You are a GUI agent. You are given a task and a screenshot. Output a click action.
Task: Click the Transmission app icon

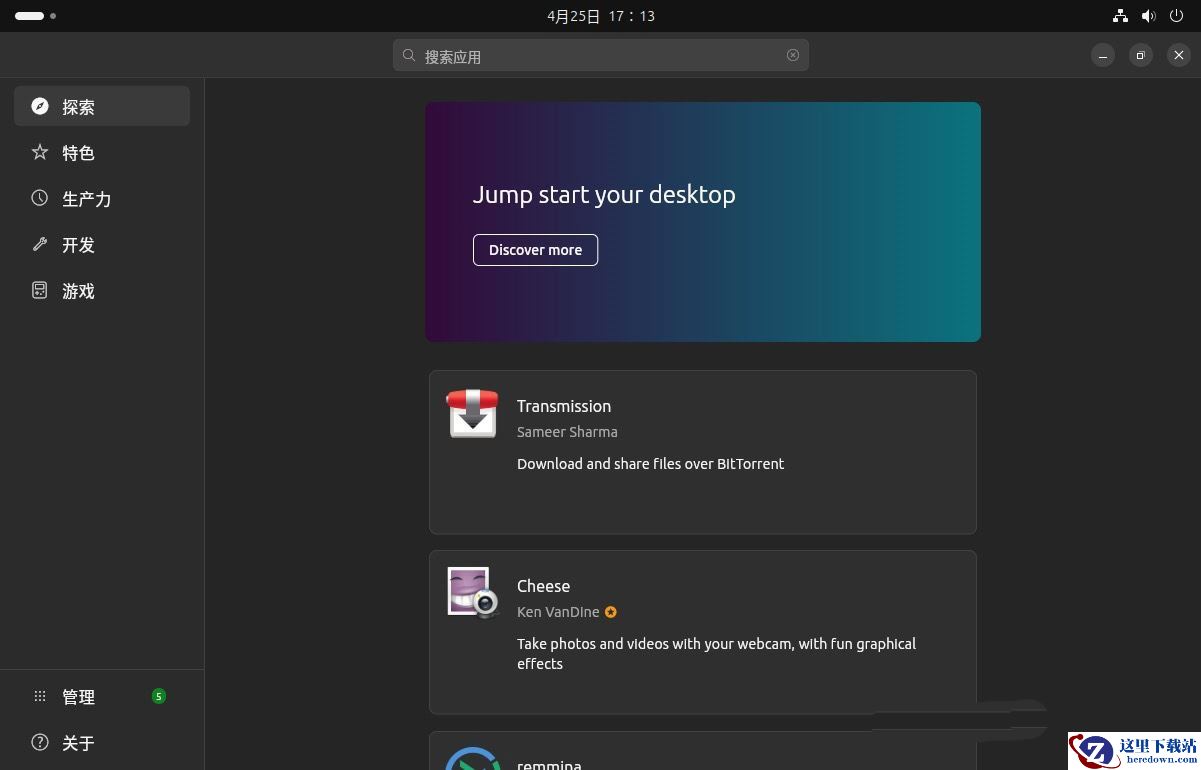point(472,414)
